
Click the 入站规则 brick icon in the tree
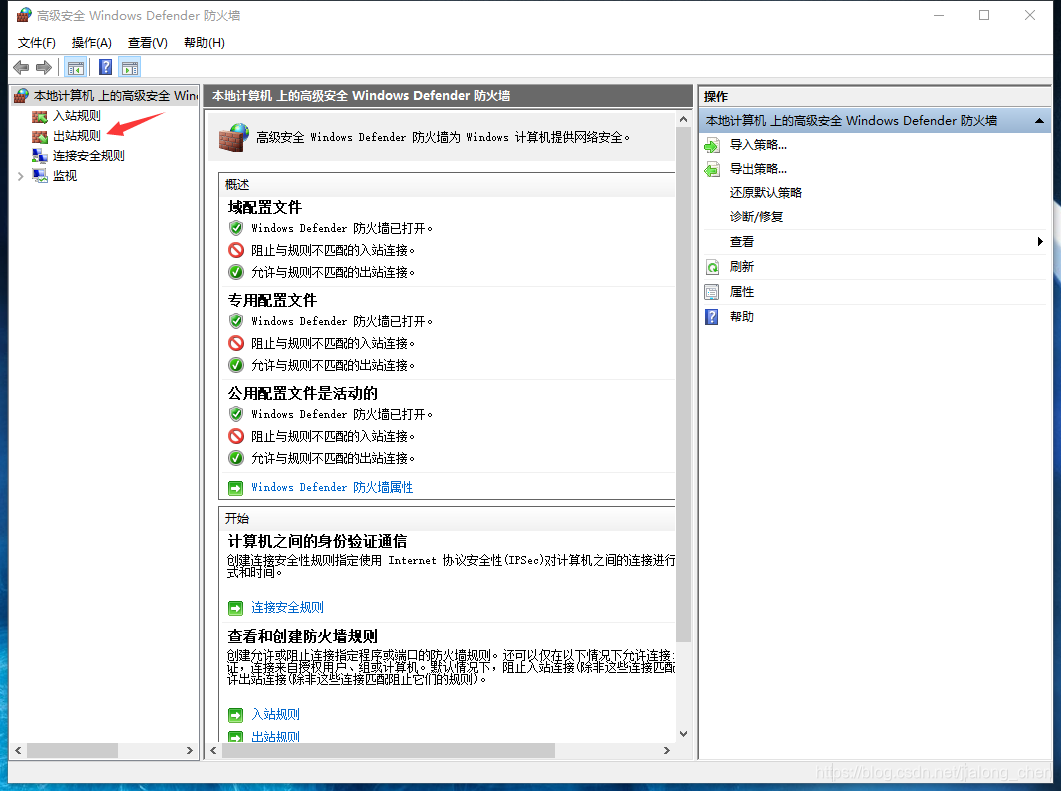click(x=40, y=116)
